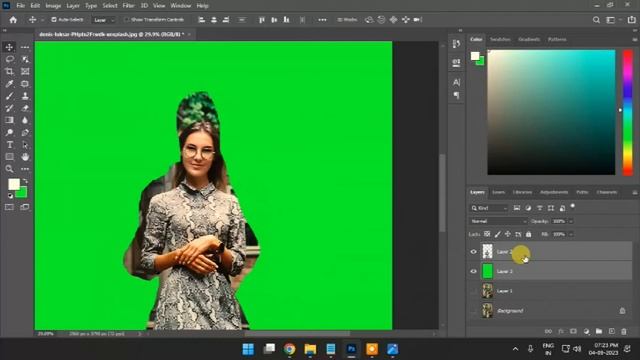Image resolution: width=640 pixels, height=360 pixels.
Task: Toggle the layer filtering switch
Action: 573,207
